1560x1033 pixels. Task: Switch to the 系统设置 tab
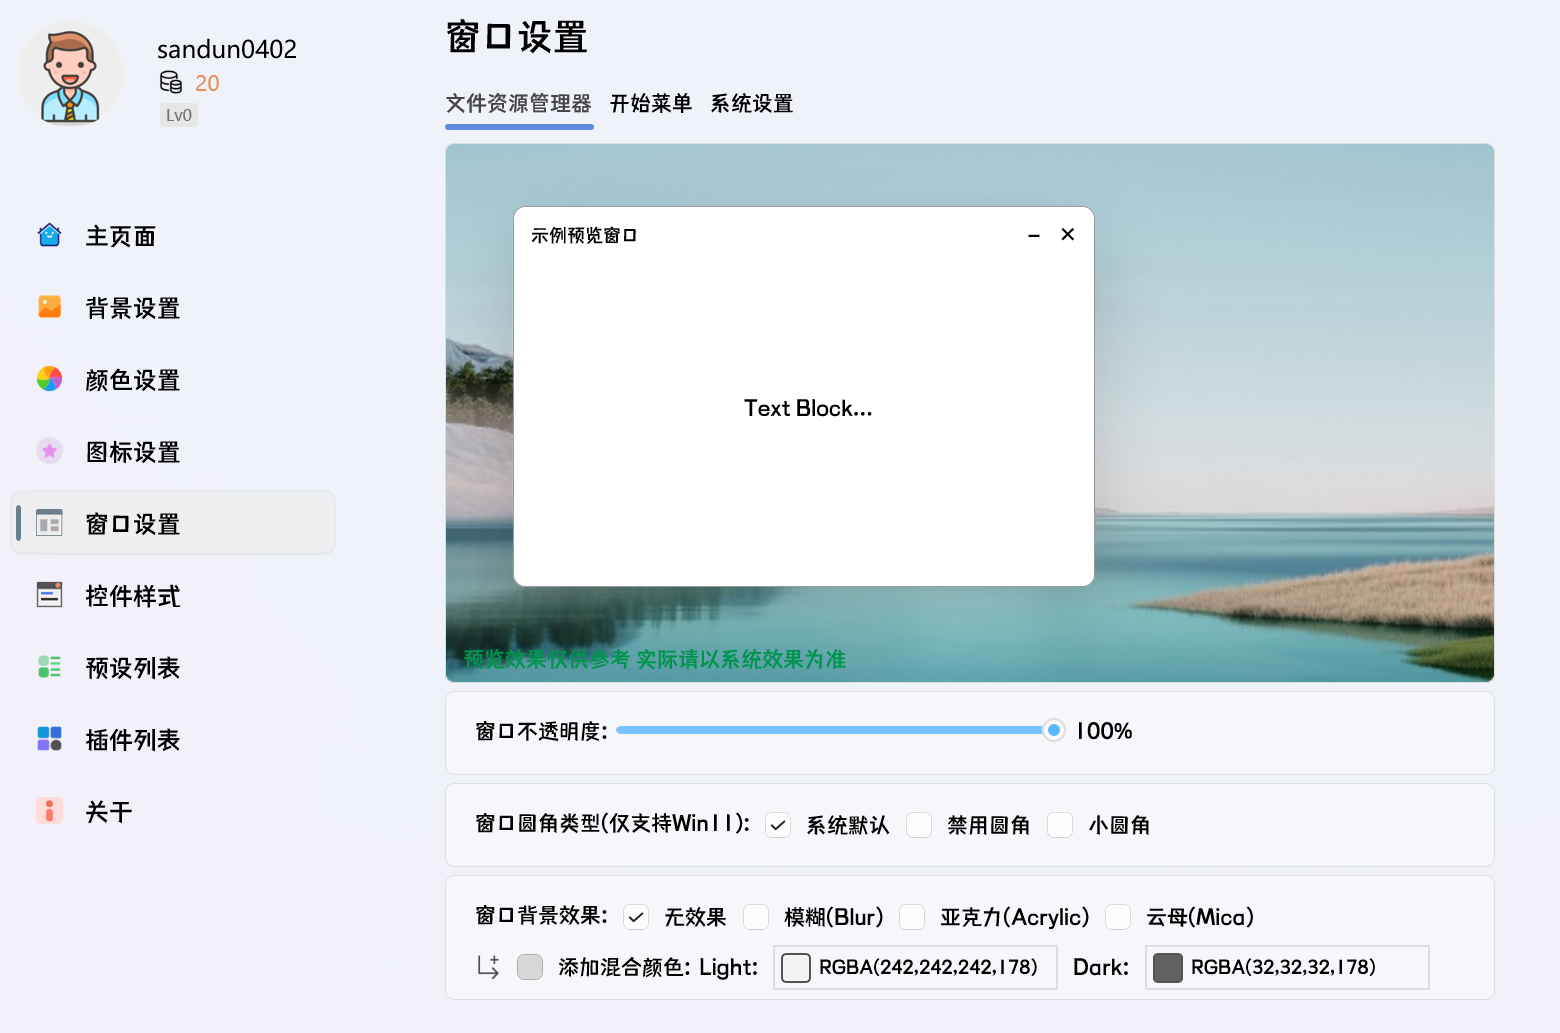click(x=752, y=104)
